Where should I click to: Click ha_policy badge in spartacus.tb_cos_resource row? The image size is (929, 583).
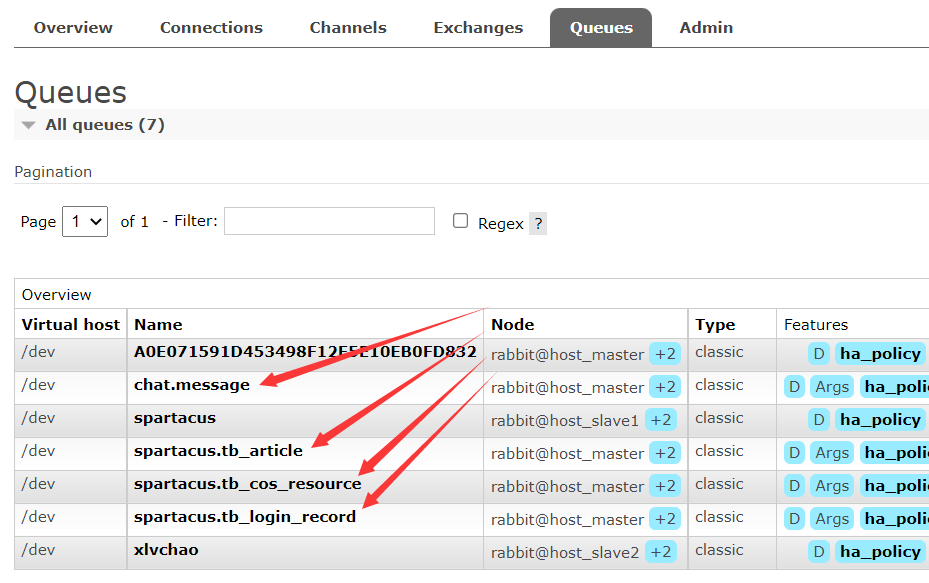[895, 486]
